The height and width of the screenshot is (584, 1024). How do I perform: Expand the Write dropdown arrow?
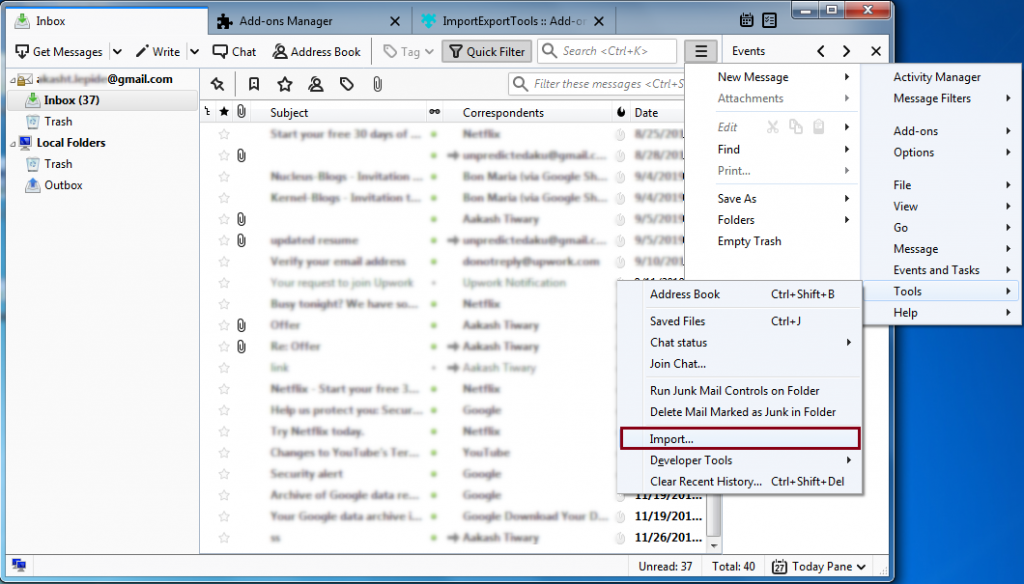click(193, 52)
